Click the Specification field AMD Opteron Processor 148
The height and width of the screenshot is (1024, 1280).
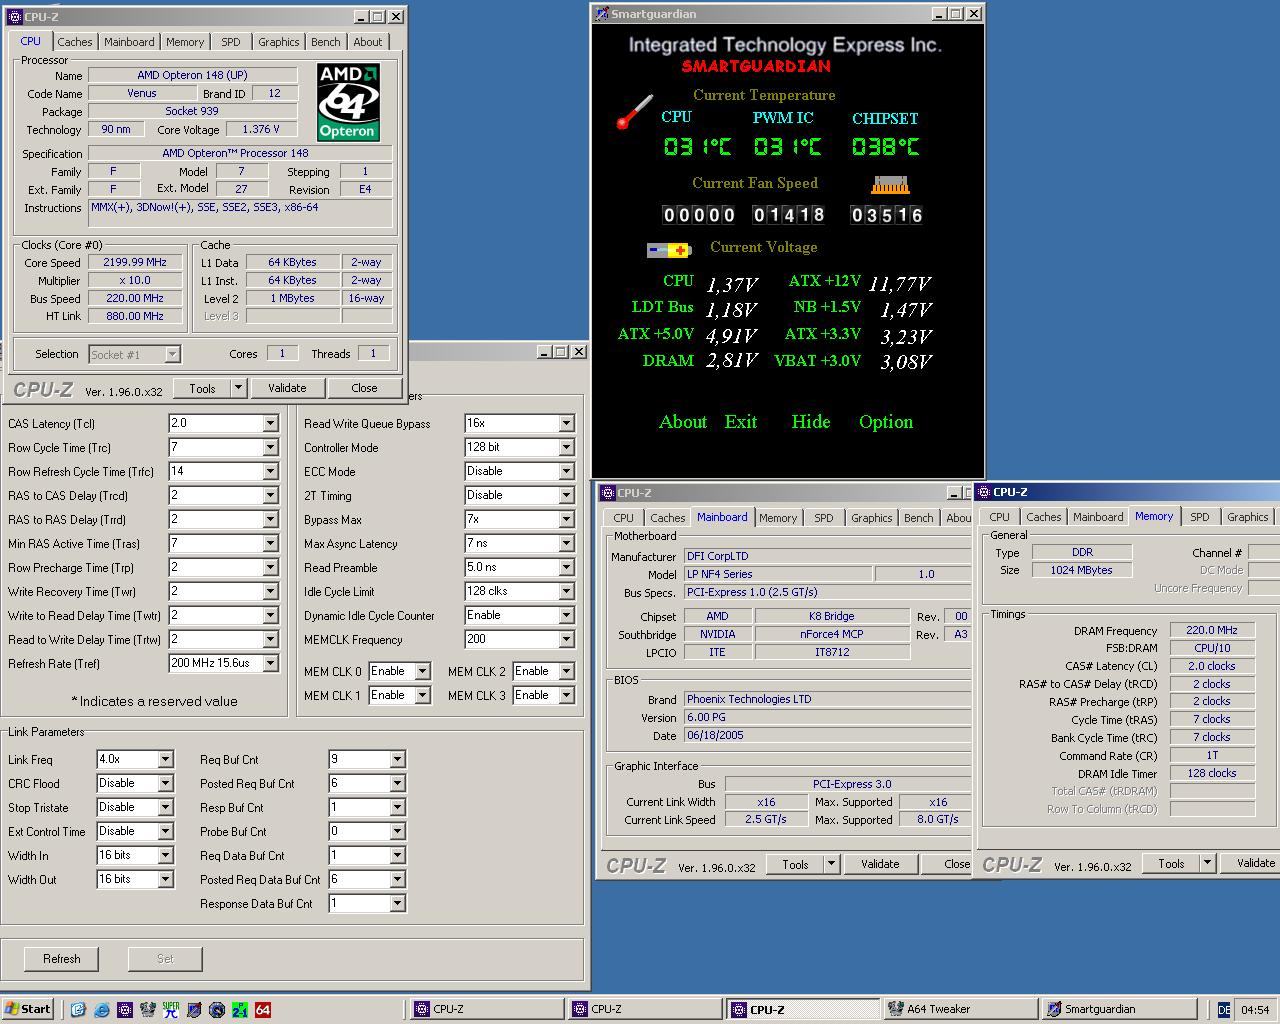tap(240, 153)
